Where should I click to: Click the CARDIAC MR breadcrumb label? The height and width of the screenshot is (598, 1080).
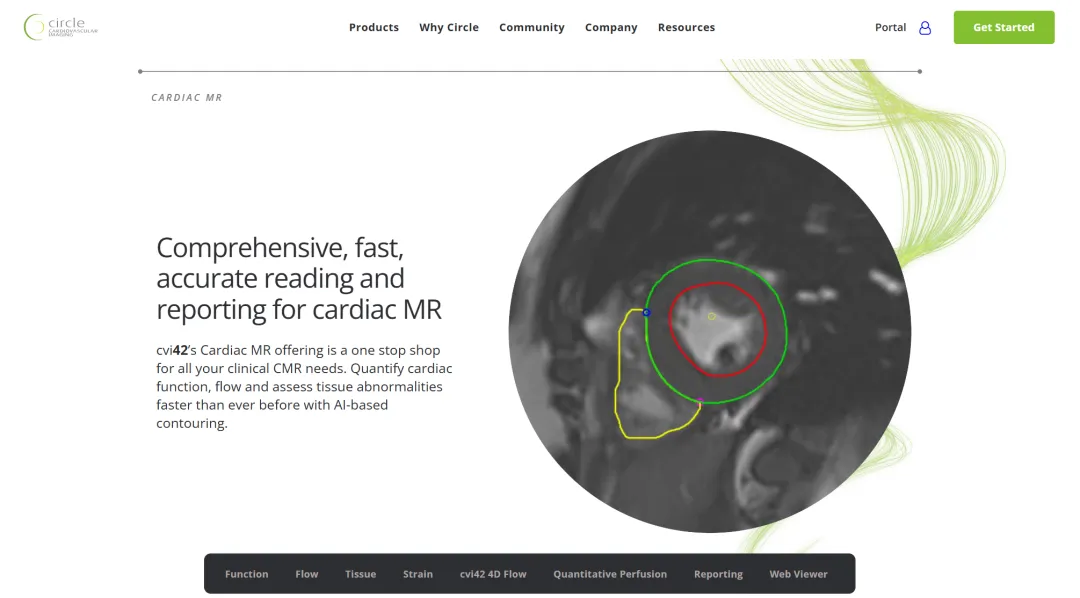[x=187, y=98]
